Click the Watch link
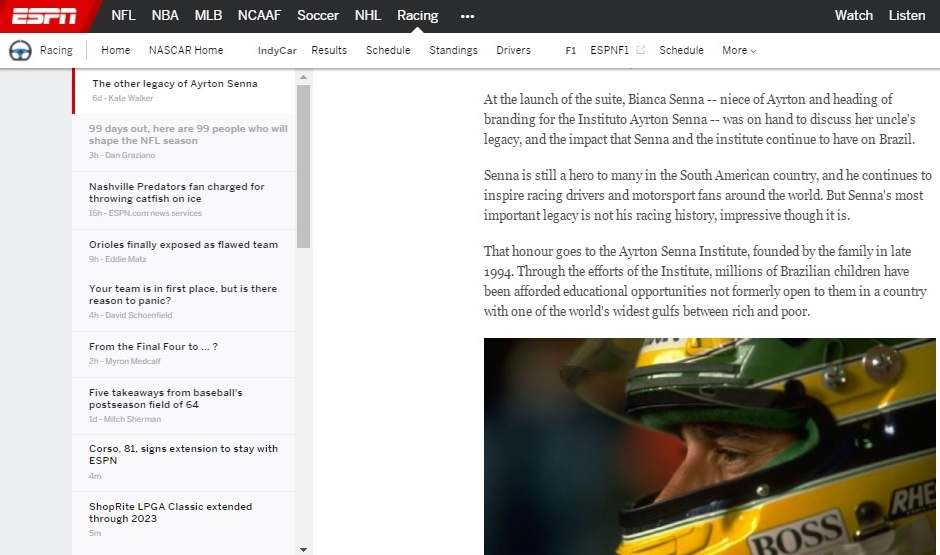Screen dimensions: 940x555 (x=853, y=15)
